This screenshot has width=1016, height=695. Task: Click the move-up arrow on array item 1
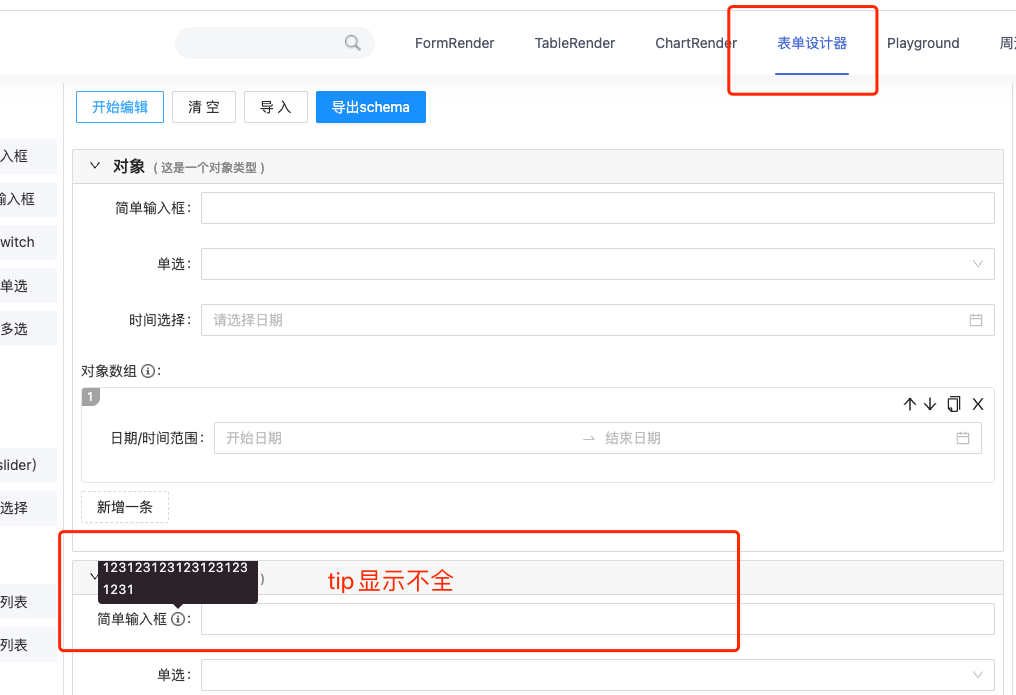pyautogui.click(x=908, y=404)
